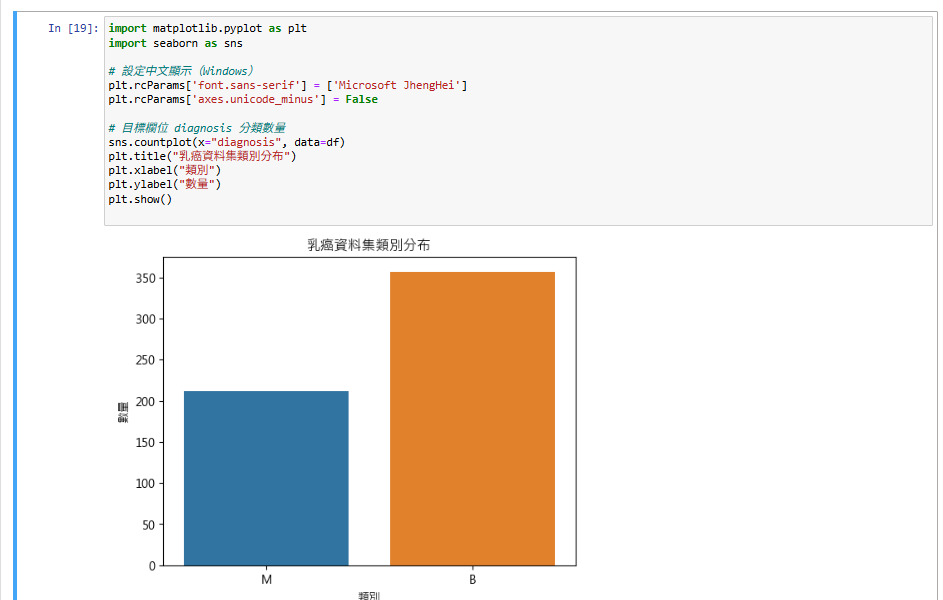Click the font.sans-serif rcParams line

[x=287, y=85]
